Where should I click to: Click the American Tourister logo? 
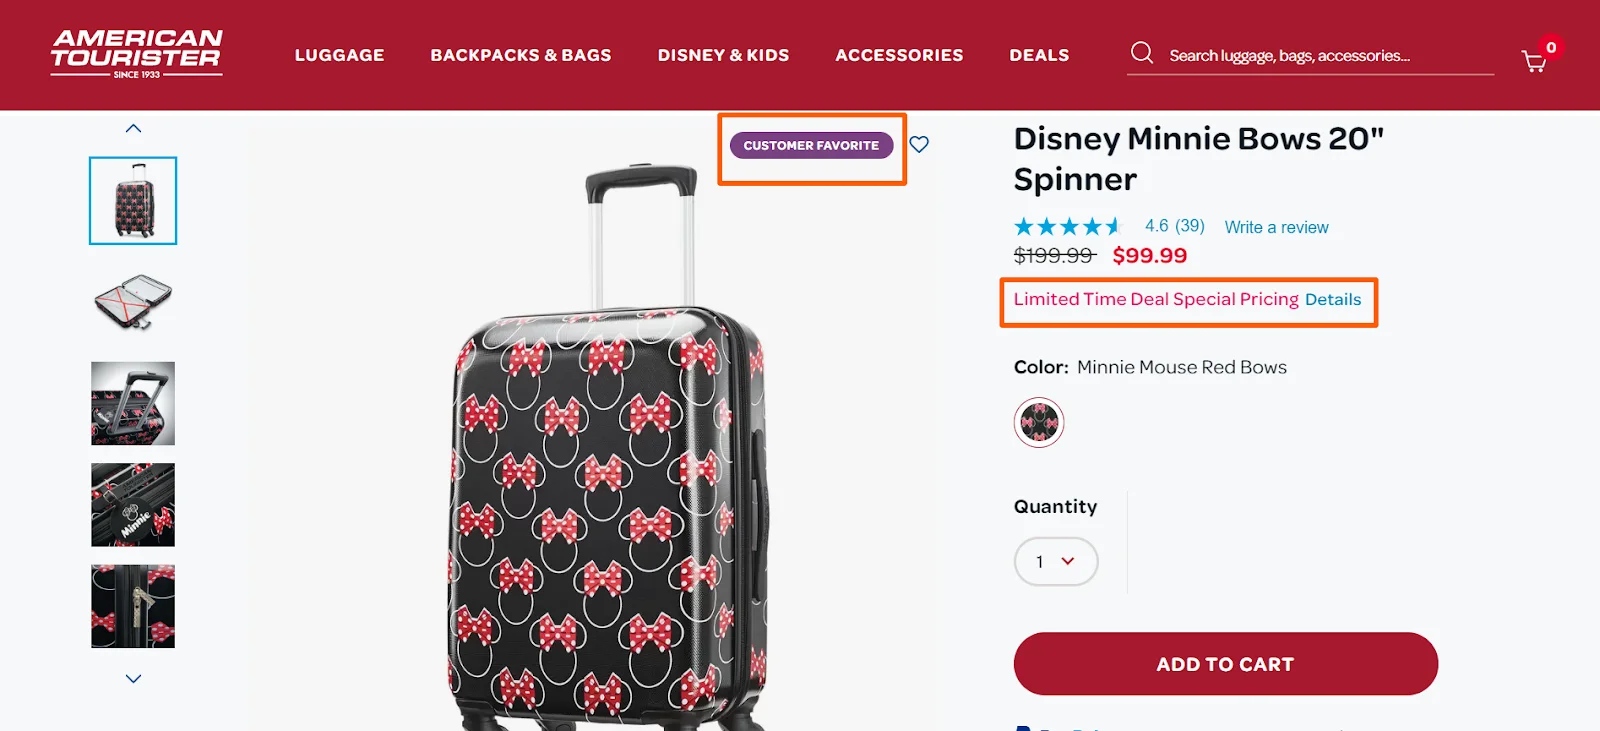tap(138, 54)
